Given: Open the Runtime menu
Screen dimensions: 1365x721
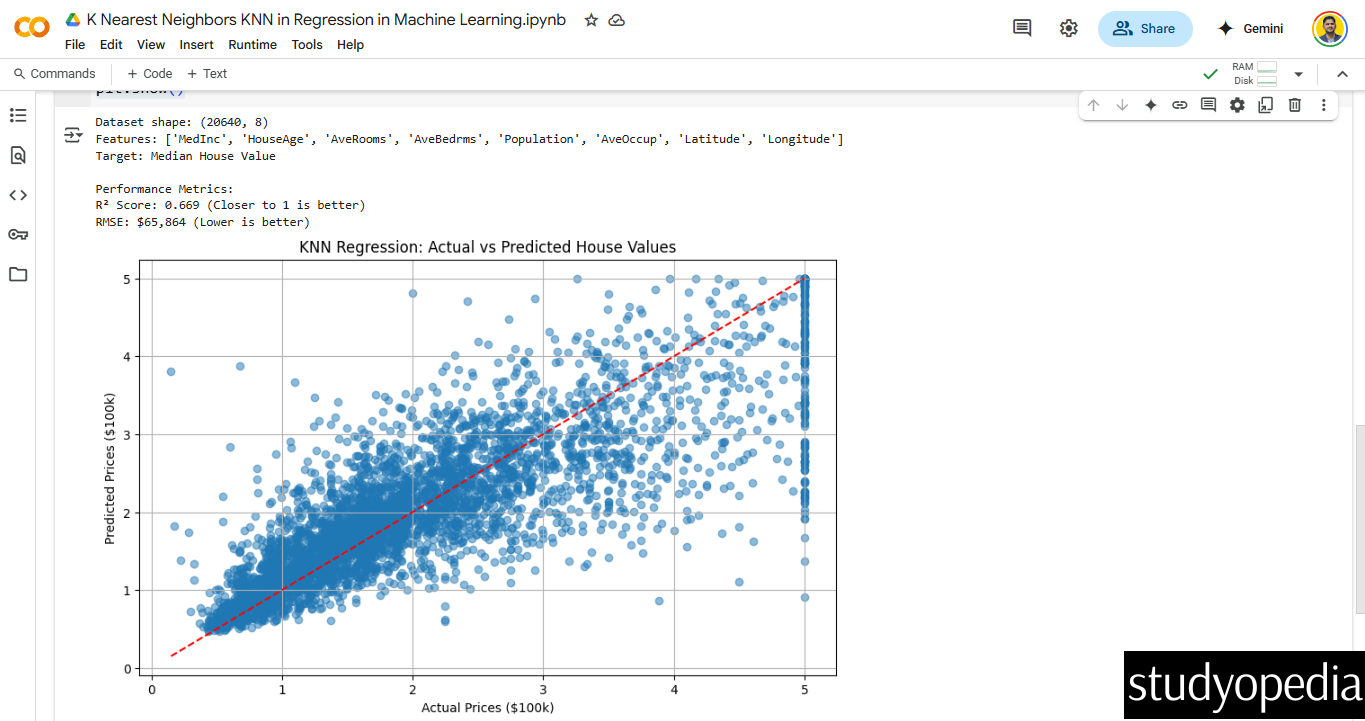Looking at the screenshot, I should click(252, 44).
